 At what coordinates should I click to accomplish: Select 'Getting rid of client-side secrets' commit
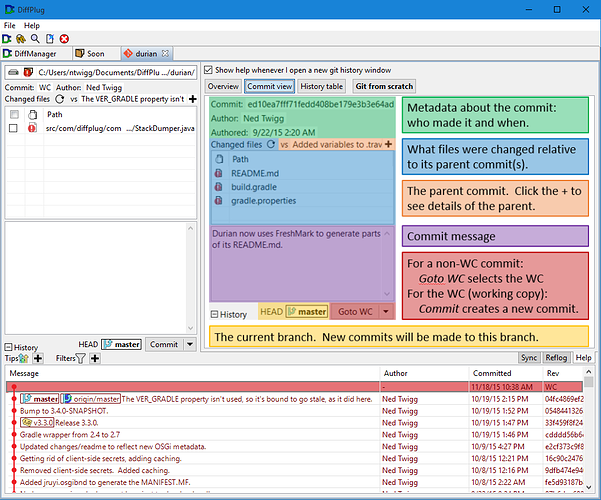coord(294,458)
